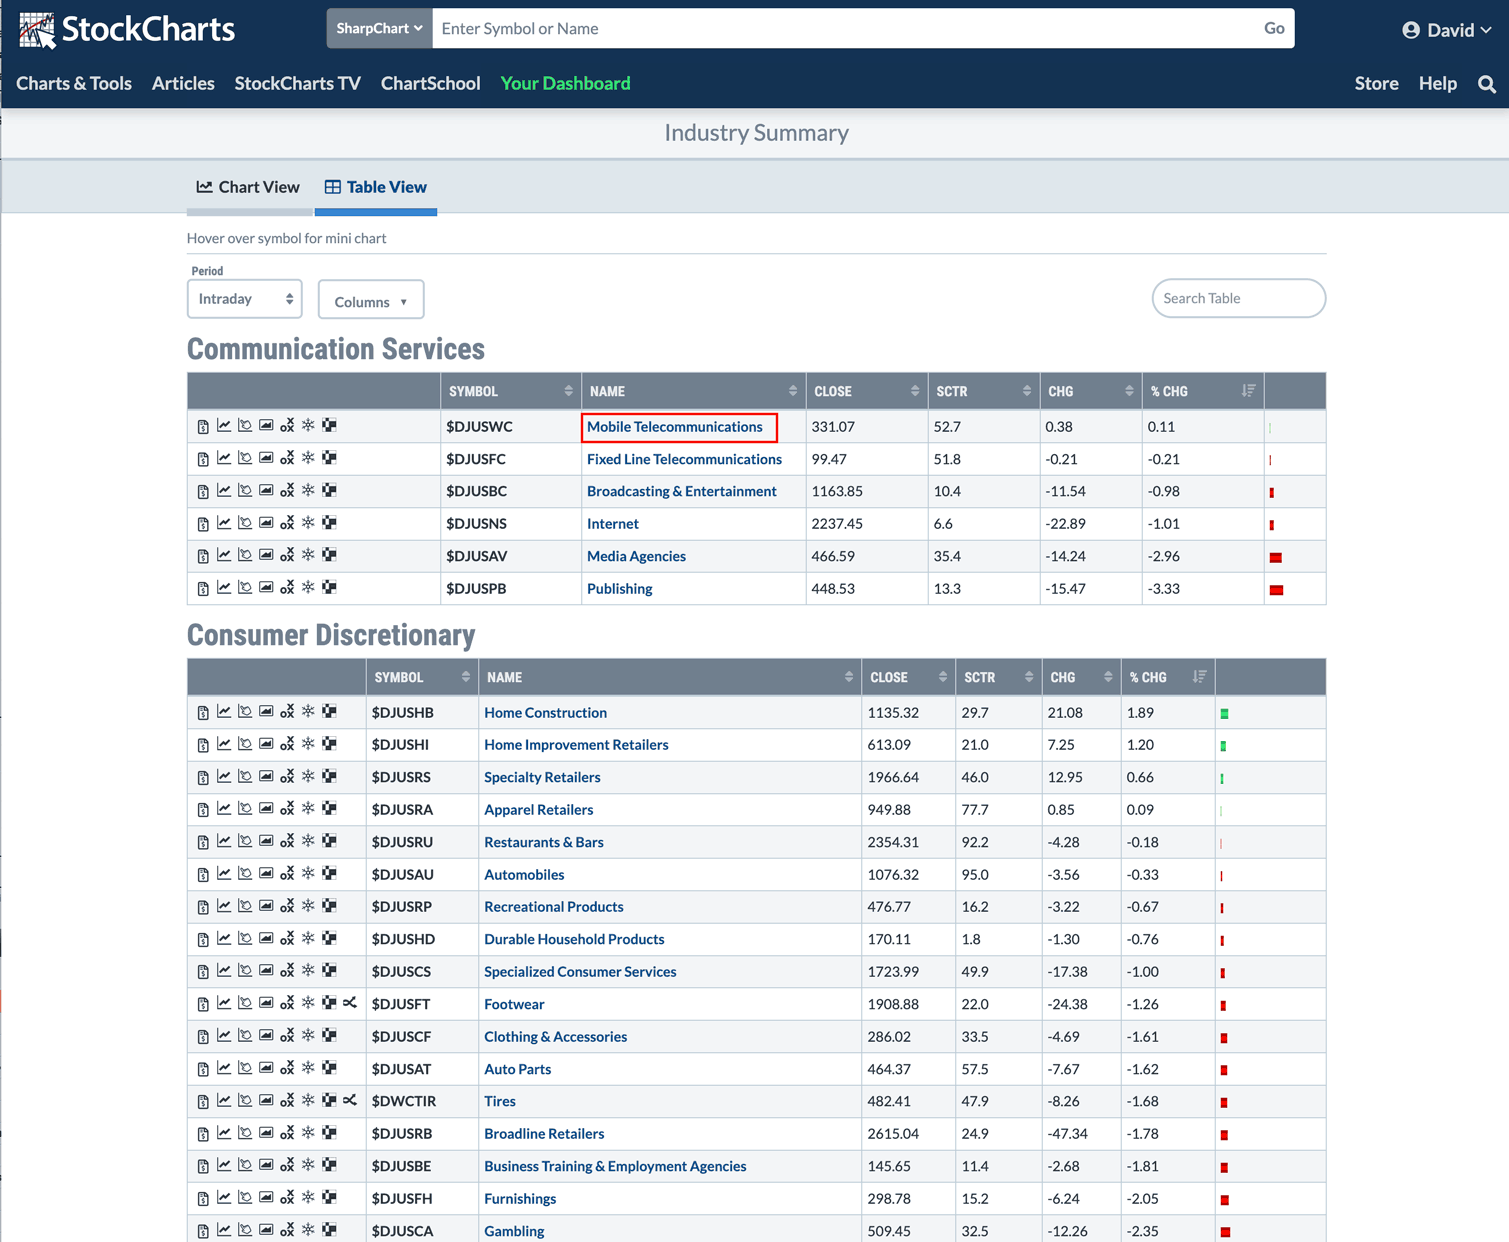Click into the Search Table field
This screenshot has height=1242, width=1509.
1237,298
